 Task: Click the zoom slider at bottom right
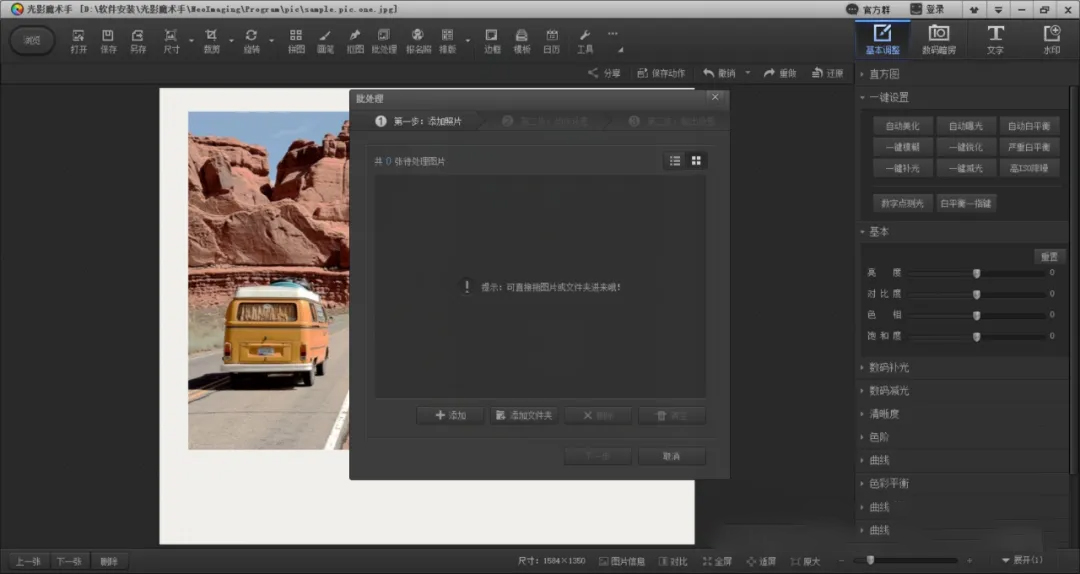(x=905, y=561)
